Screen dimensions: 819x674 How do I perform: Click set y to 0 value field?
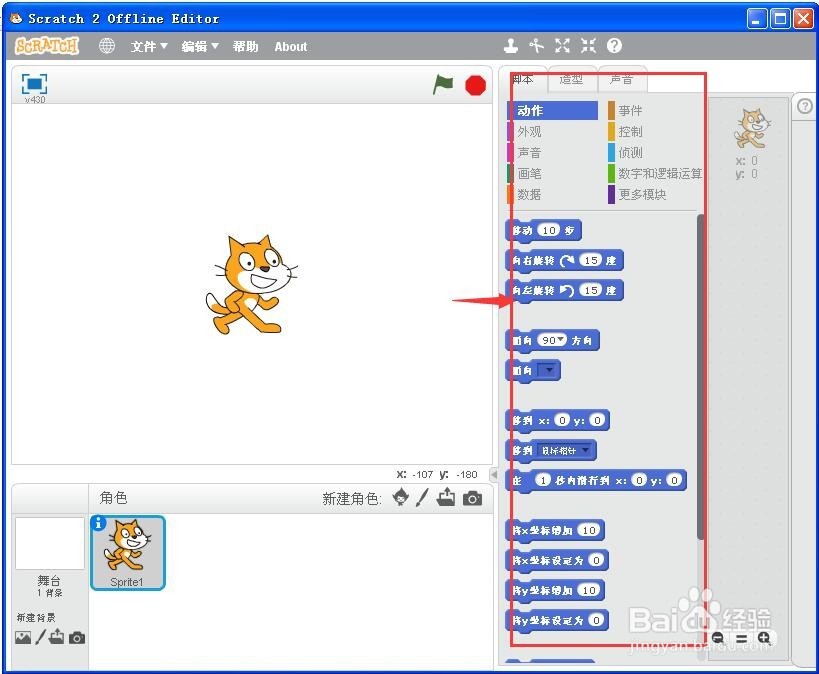click(596, 620)
